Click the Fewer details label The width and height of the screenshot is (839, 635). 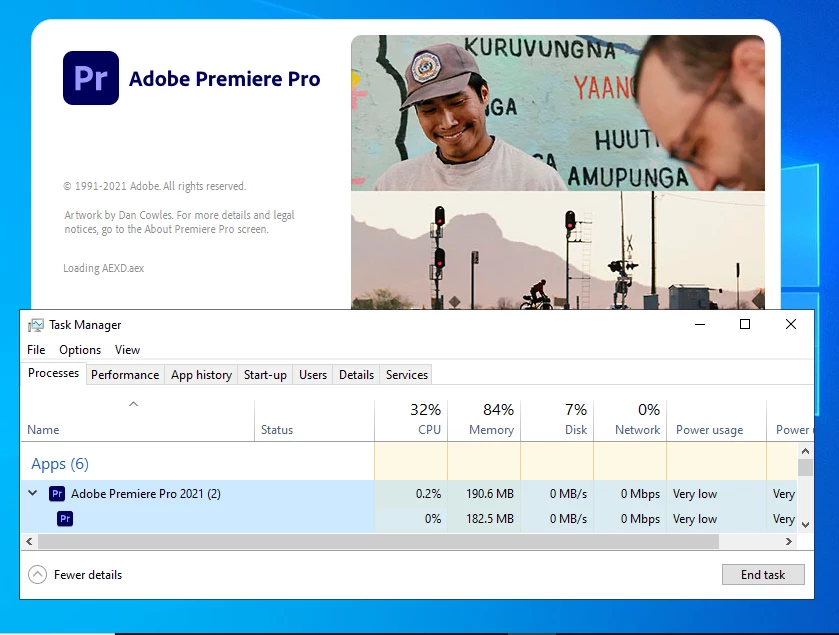tap(88, 575)
